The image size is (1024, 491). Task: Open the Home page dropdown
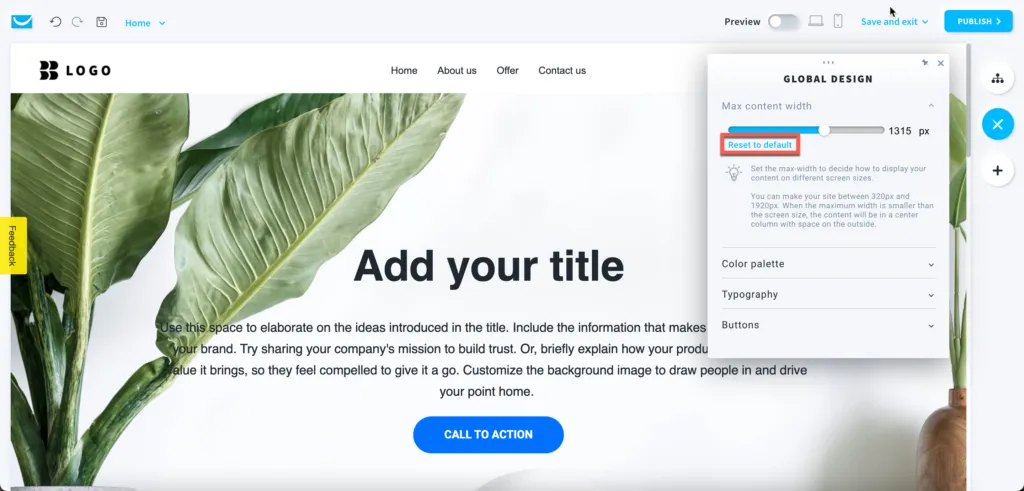[x=145, y=23]
